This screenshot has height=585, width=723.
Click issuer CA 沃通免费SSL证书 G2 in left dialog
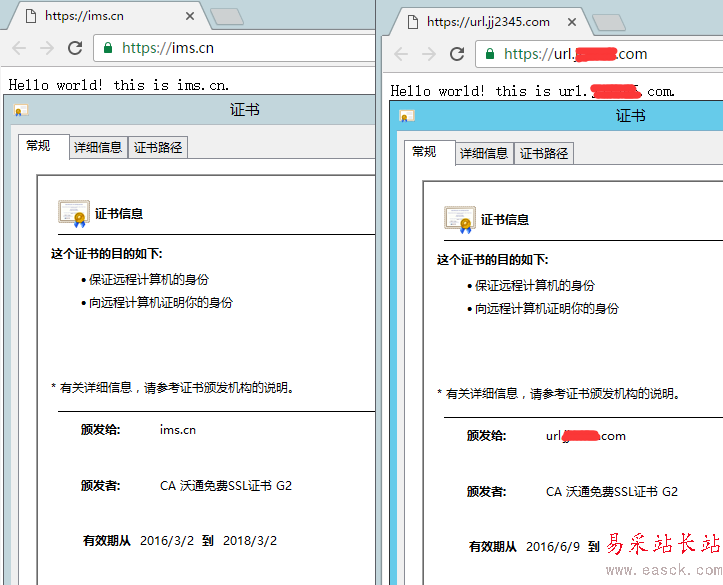[226, 485]
